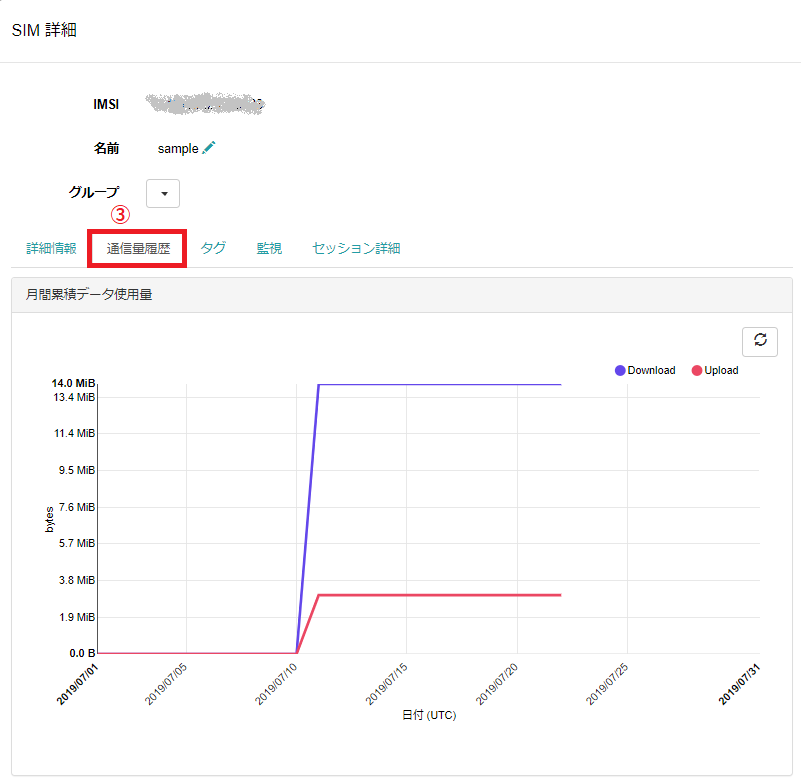Click the bytes axis title
The image size is (801, 781).
(x=50, y=519)
